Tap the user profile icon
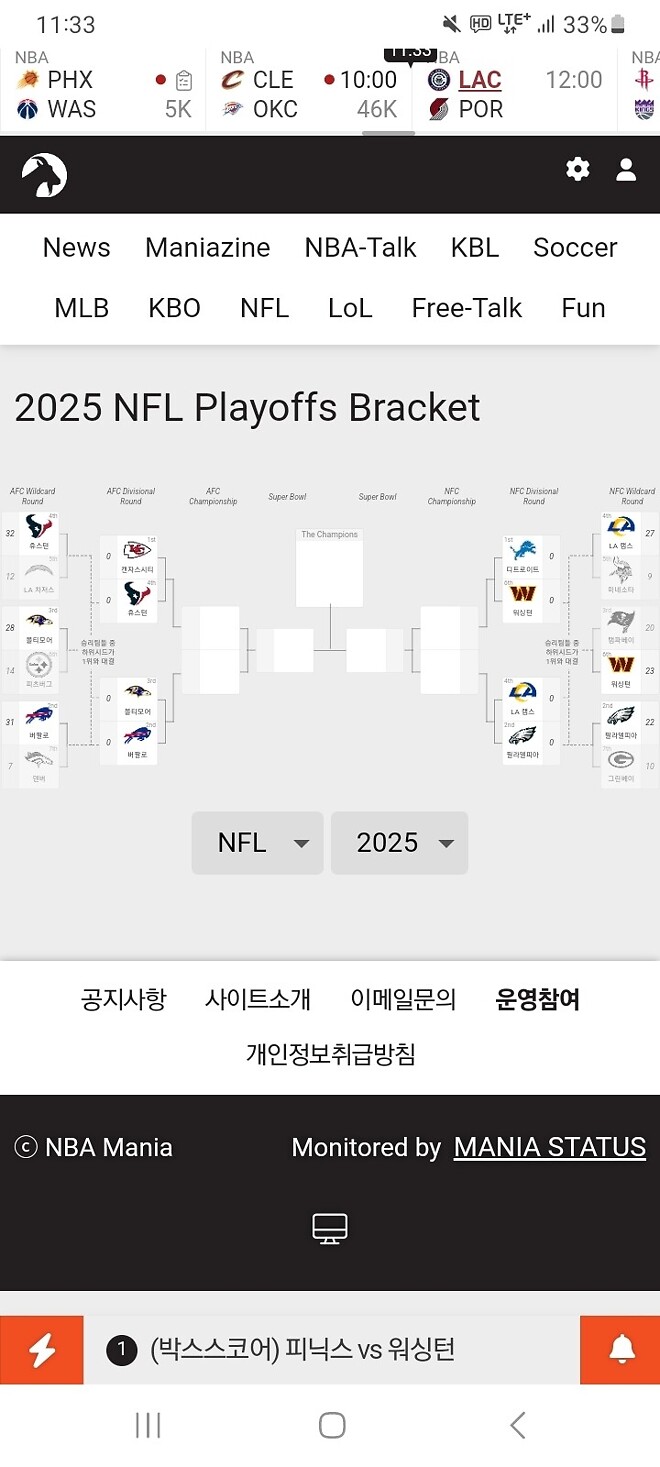The image size is (660, 1467). 625,170
